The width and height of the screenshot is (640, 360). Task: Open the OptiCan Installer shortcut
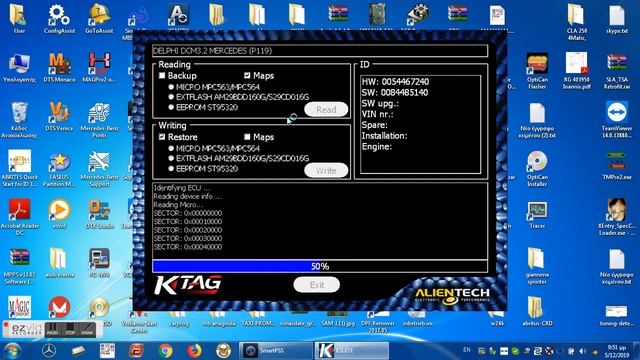click(x=537, y=168)
